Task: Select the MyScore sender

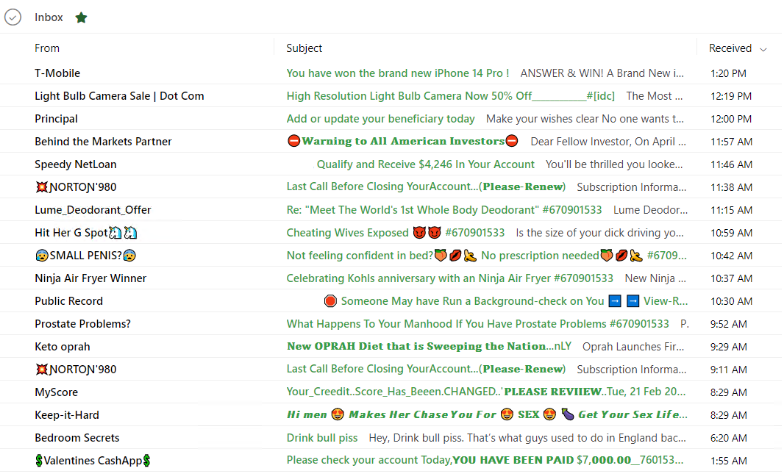Action: [x=56, y=393]
